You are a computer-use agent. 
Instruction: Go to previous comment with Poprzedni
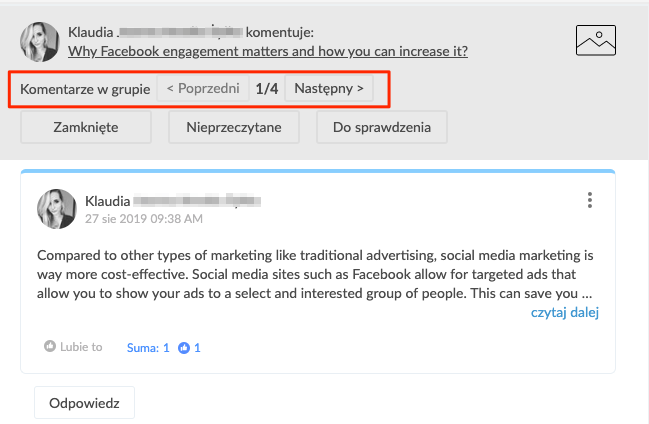[x=203, y=89]
